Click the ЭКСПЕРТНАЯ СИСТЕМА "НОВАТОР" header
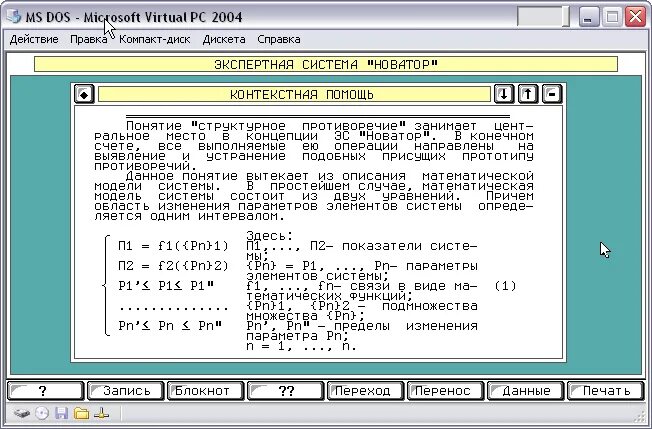This screenshot has height=429, width=652. point(326,64)
